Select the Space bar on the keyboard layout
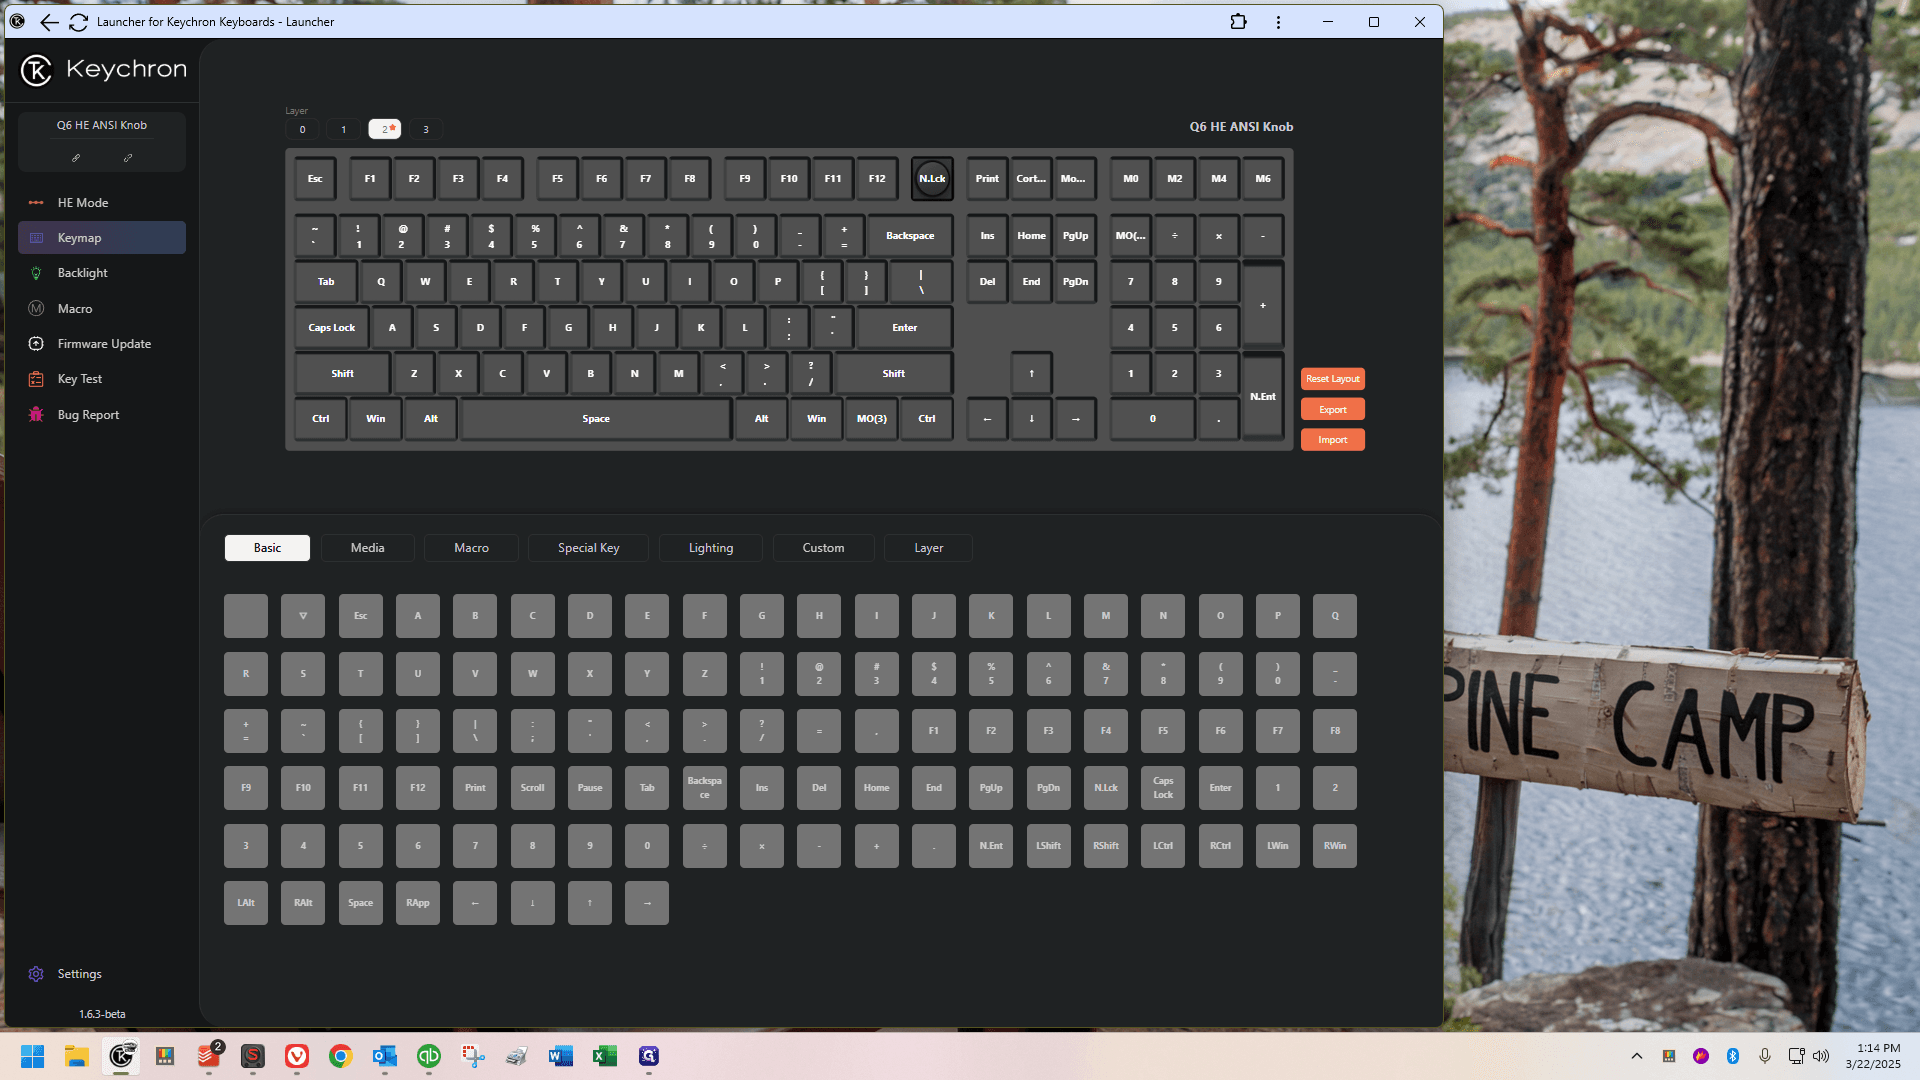 click(x=596, y=419)
